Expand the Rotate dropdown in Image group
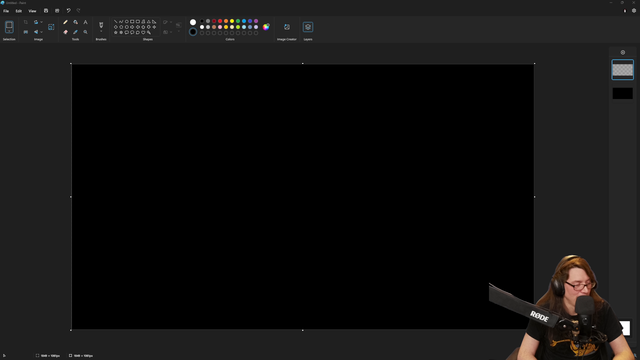This screenshot has width=640, height=360. (x=41, y=22)
